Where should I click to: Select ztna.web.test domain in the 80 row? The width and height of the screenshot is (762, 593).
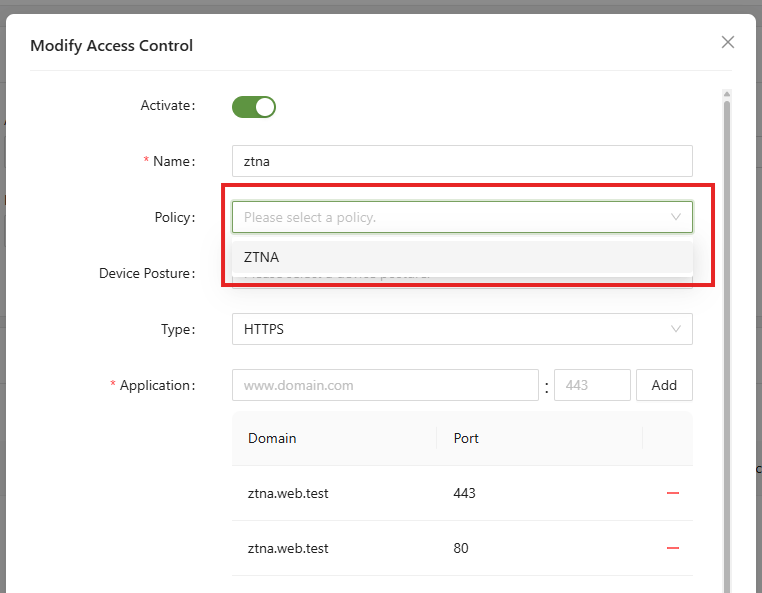pos(288,548)
